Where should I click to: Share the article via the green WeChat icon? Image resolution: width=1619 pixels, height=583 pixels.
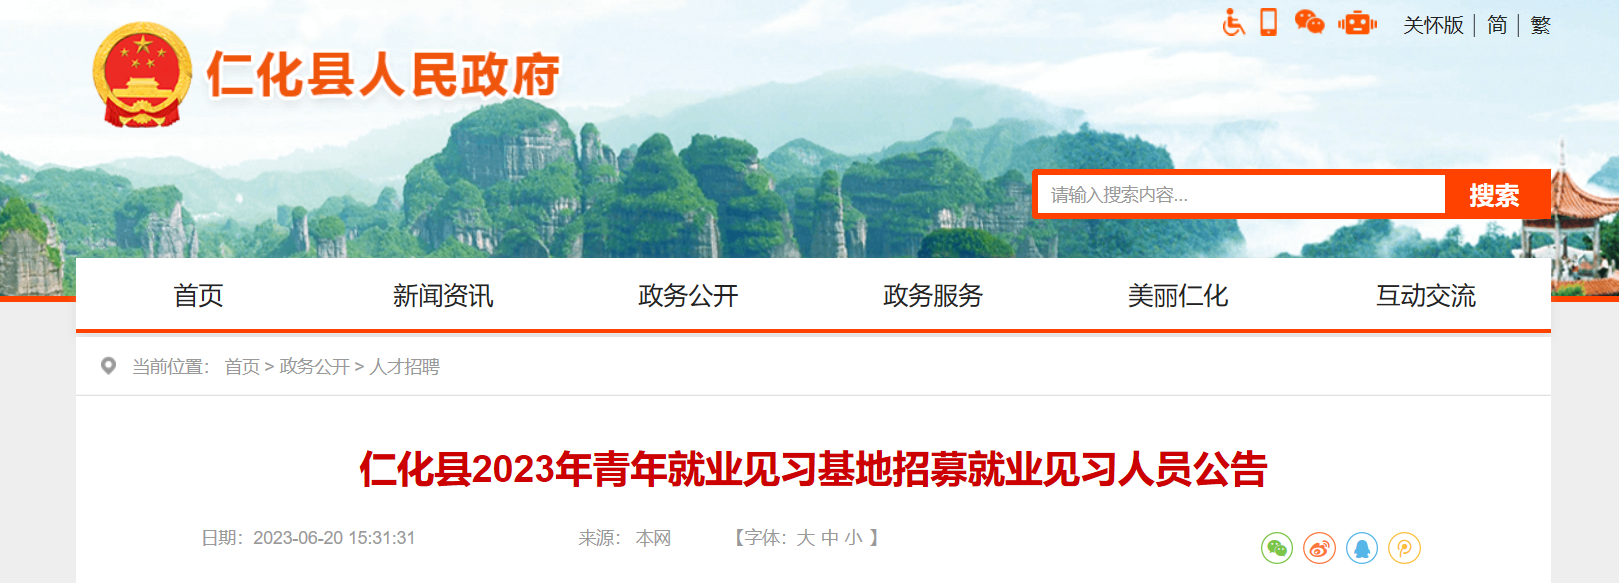click(1277, 548)
